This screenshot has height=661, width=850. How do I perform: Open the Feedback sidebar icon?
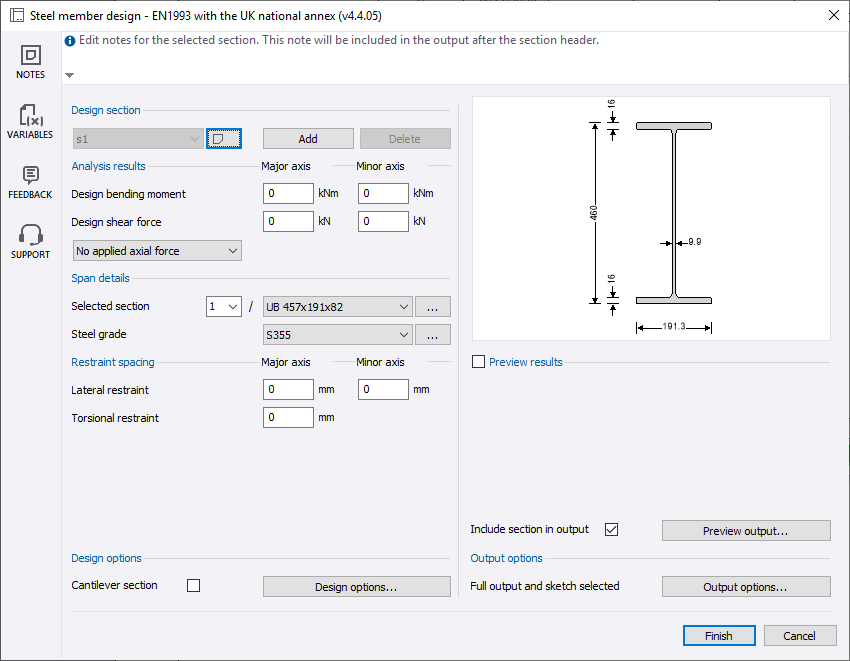click(x=30, y=182)
